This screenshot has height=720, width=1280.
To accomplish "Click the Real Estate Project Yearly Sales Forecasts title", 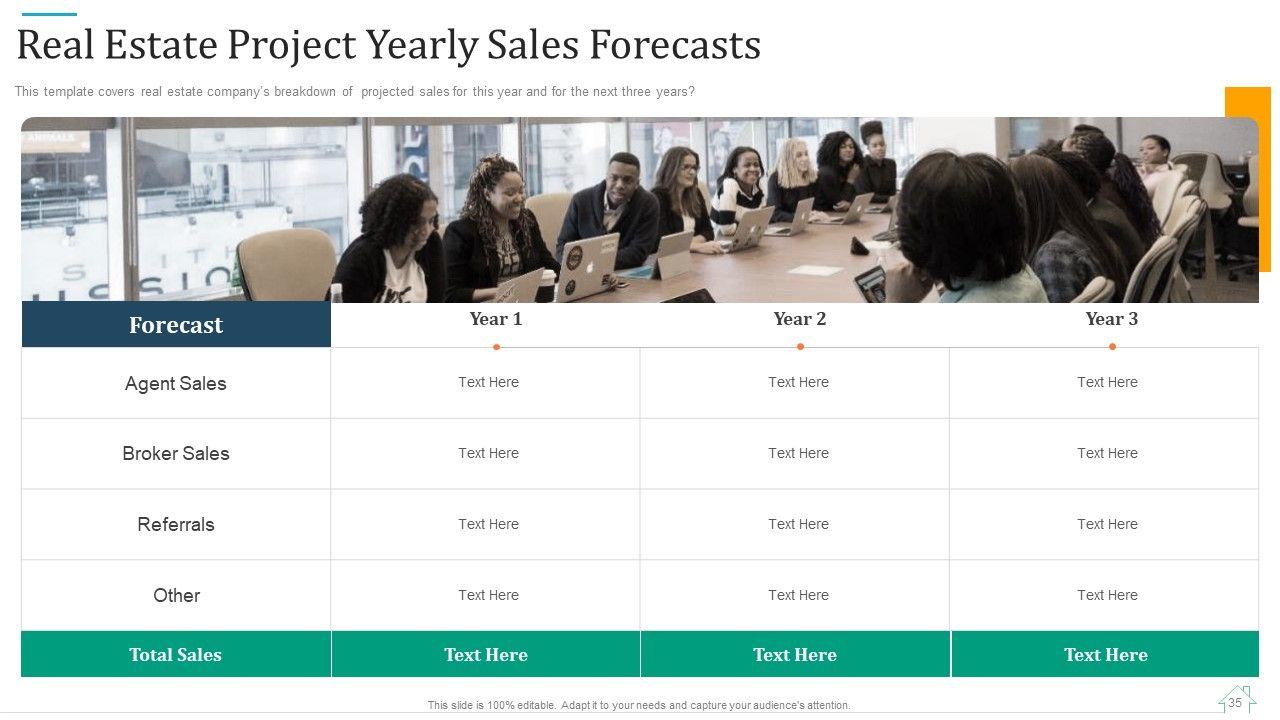I will click(x=389, y=45).
